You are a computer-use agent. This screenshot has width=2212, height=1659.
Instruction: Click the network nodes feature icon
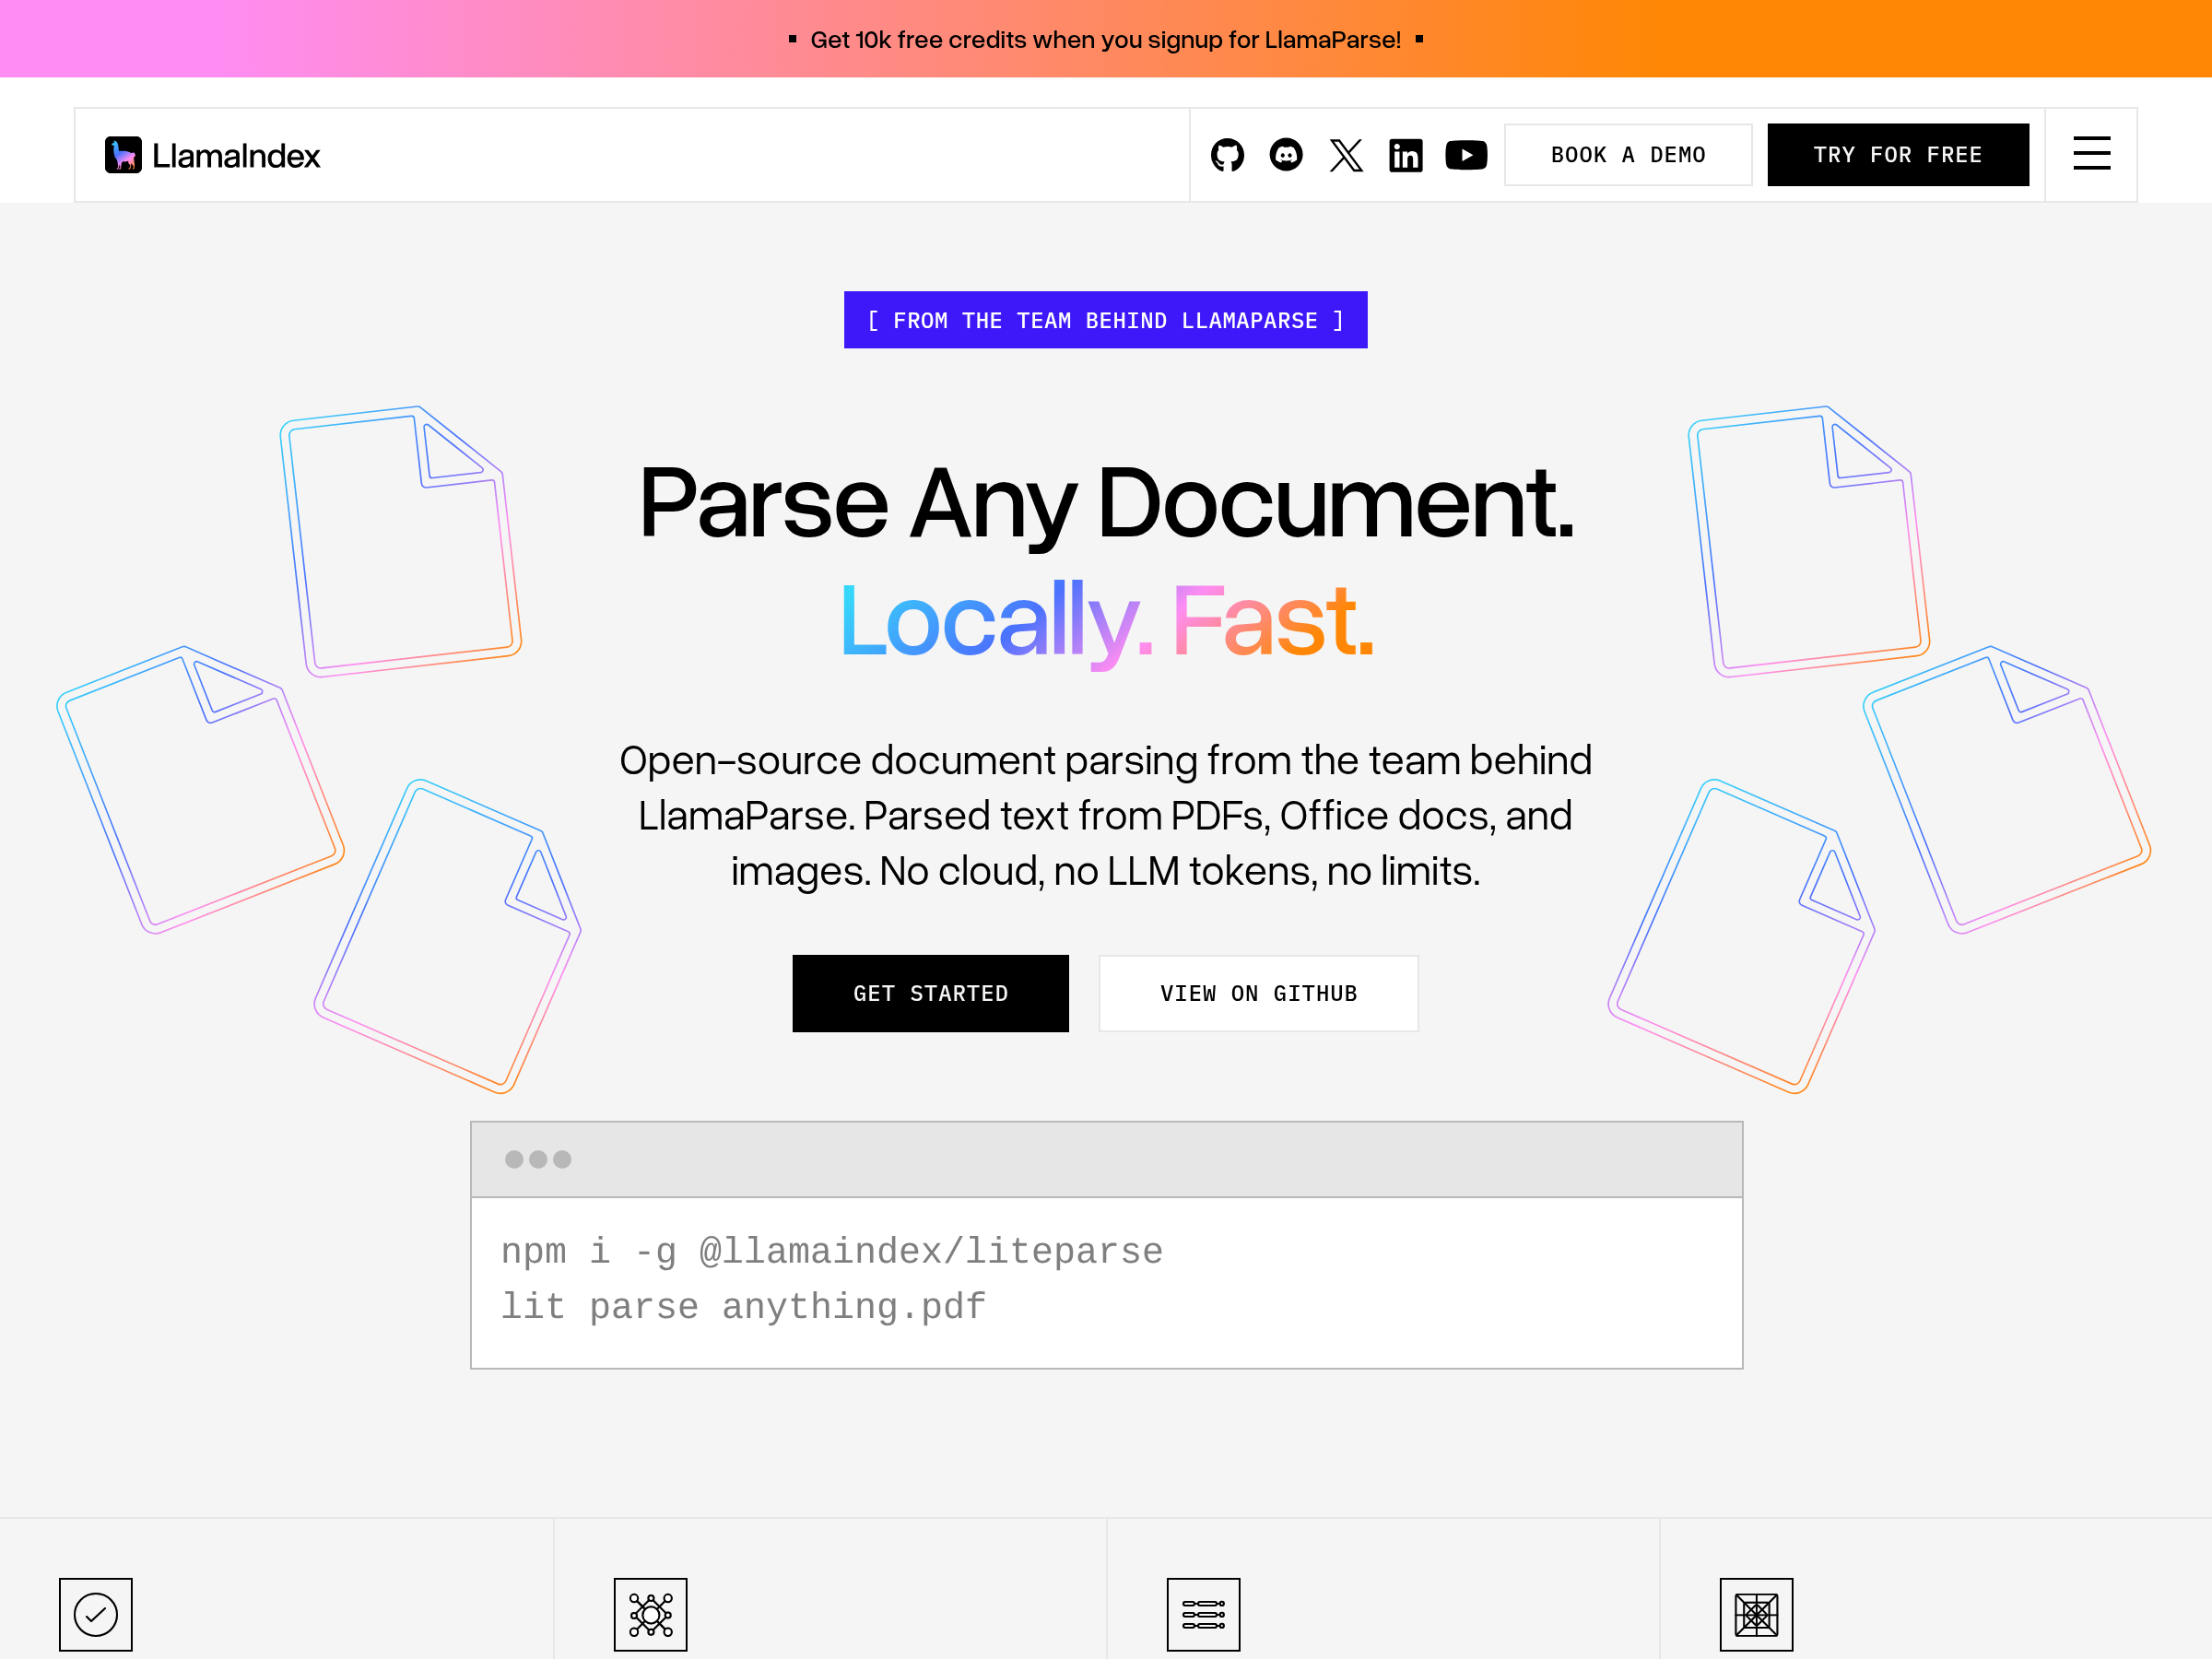[x=650, y=1614]
